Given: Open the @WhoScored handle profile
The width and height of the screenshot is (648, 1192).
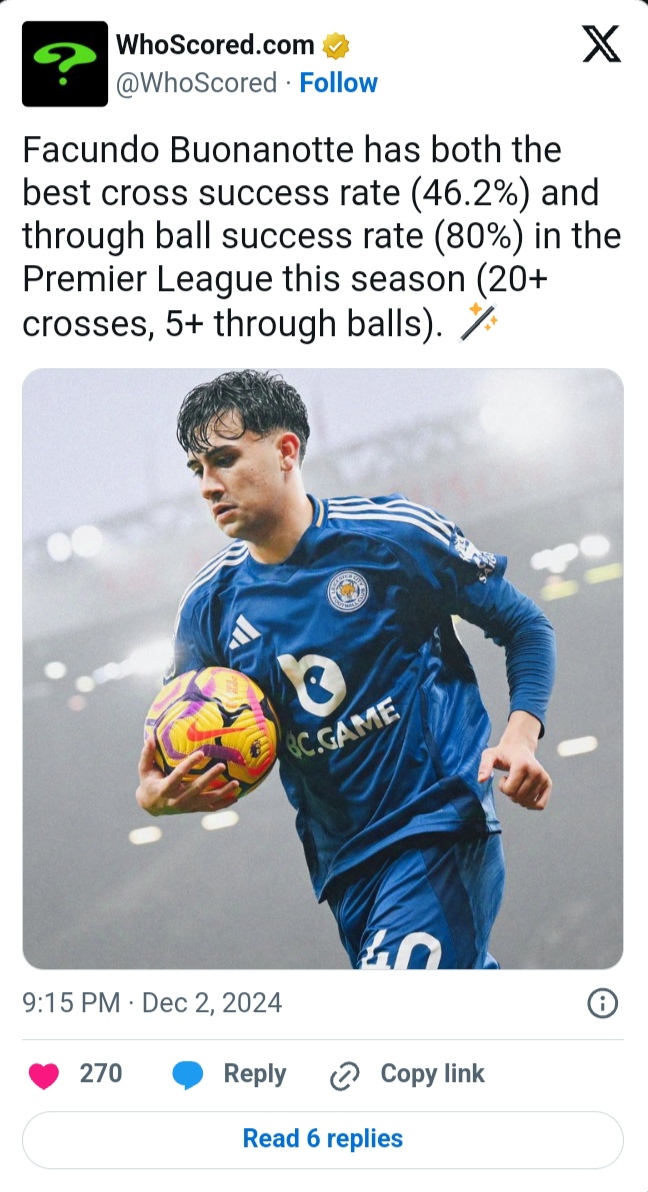Looking at the screenshot, I should point(196,82).
